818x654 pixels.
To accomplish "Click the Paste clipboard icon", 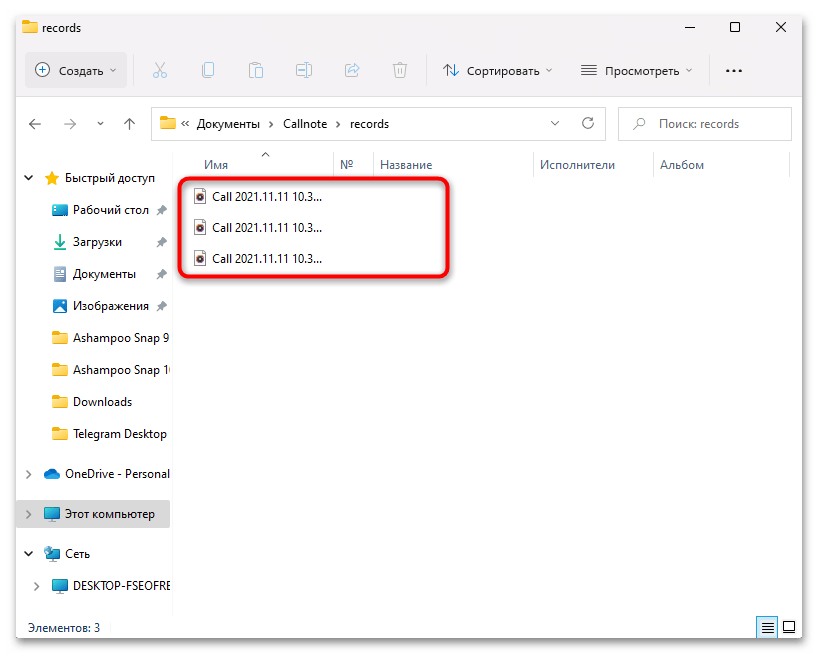I will click(x=256, y=70).
